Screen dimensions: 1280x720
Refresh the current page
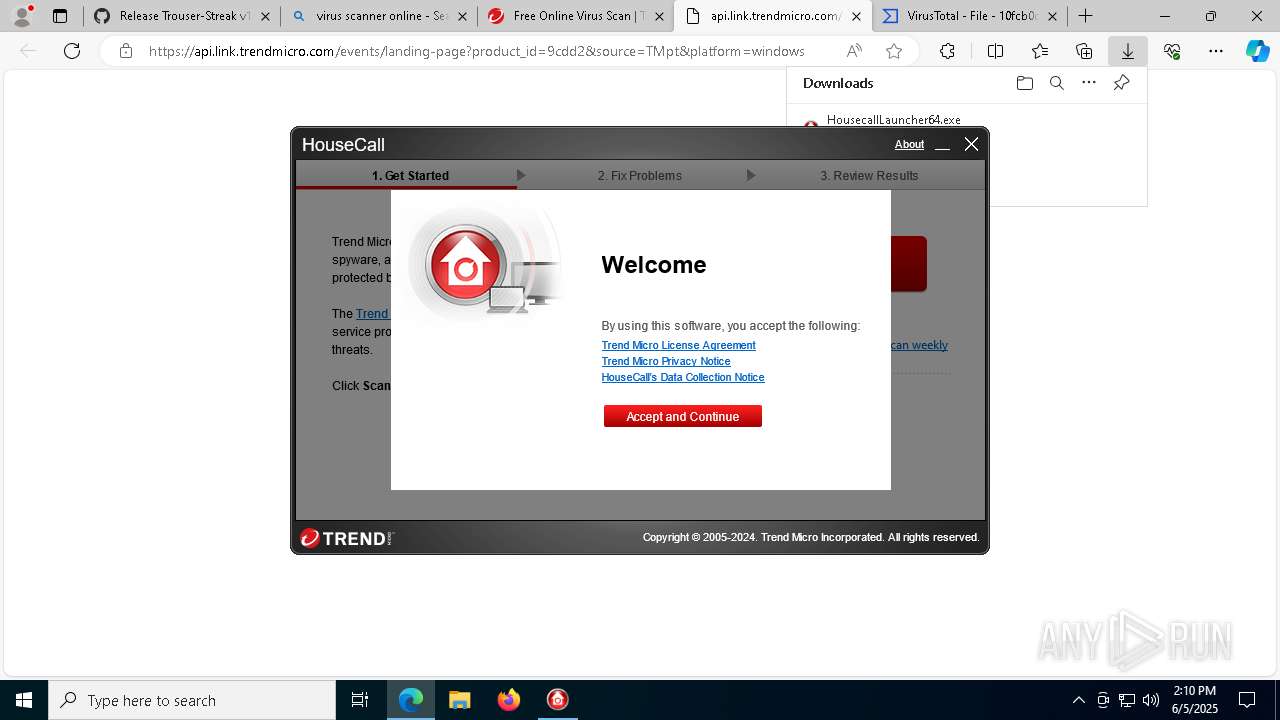[72, 51]
